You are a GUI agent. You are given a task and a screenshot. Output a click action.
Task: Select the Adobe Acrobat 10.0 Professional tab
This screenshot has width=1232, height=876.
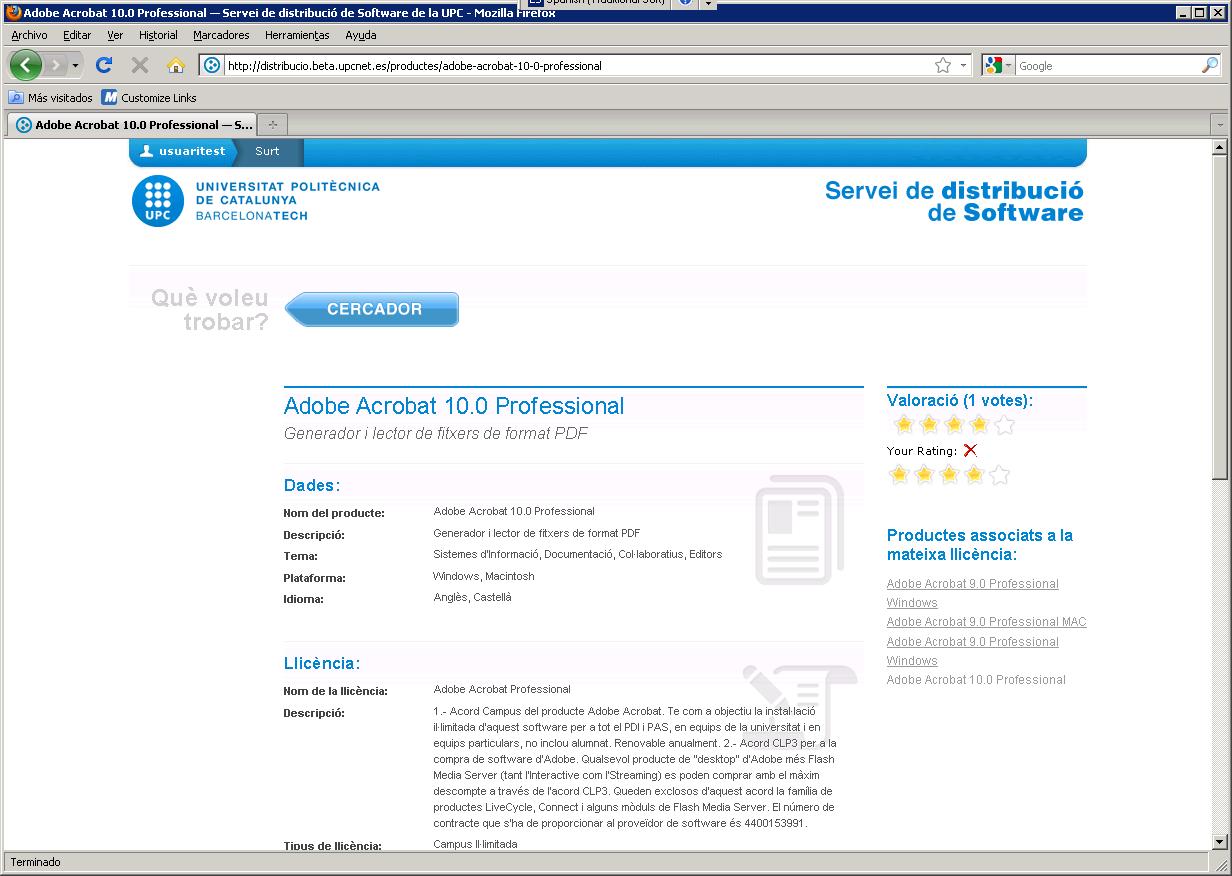pos(132,125)
